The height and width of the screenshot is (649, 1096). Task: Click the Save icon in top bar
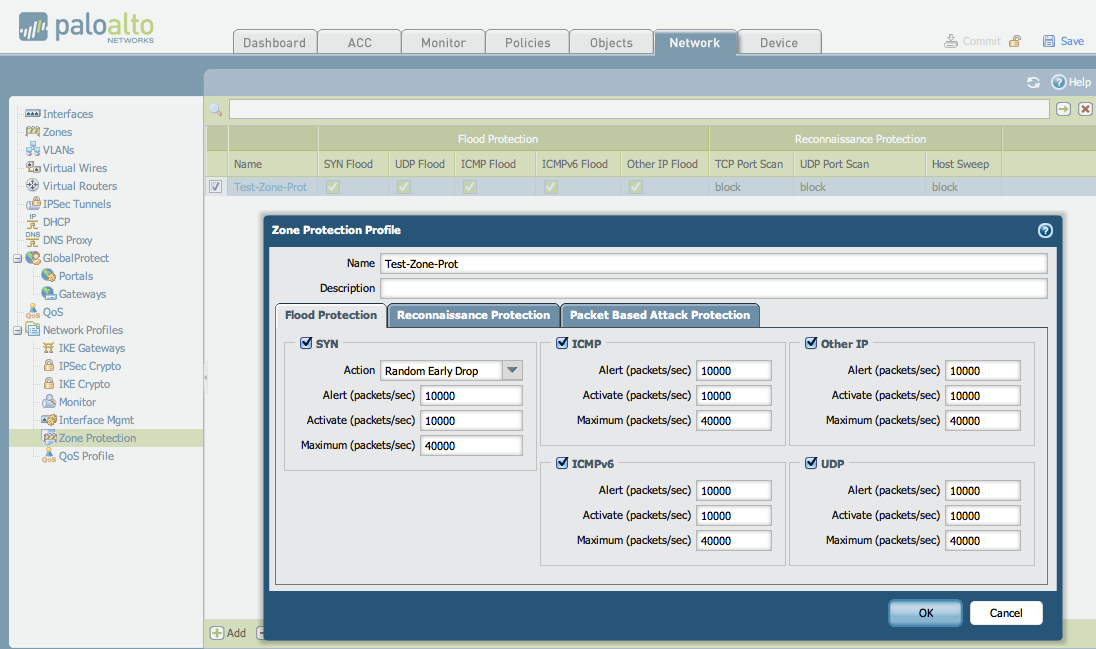(x=1049, y=41)
